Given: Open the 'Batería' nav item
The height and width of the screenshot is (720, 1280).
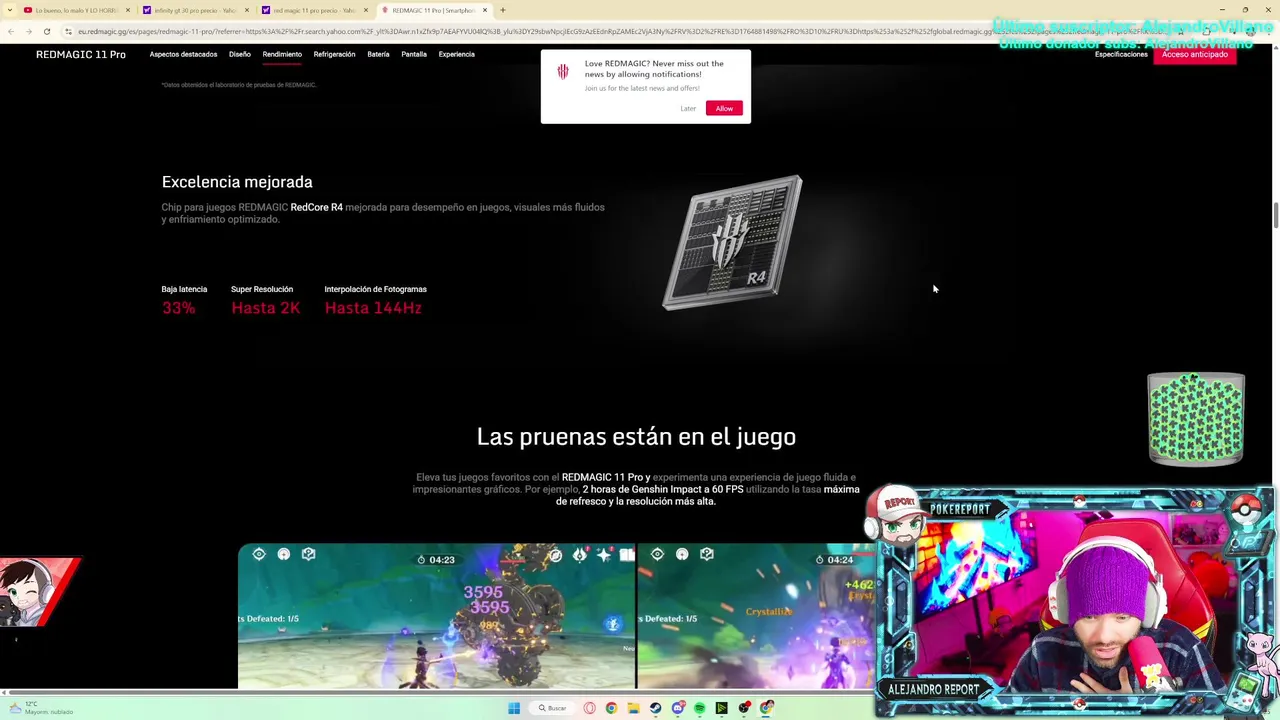Looking at the screenshot, I should pyautogui.click(x=378, y=54).
